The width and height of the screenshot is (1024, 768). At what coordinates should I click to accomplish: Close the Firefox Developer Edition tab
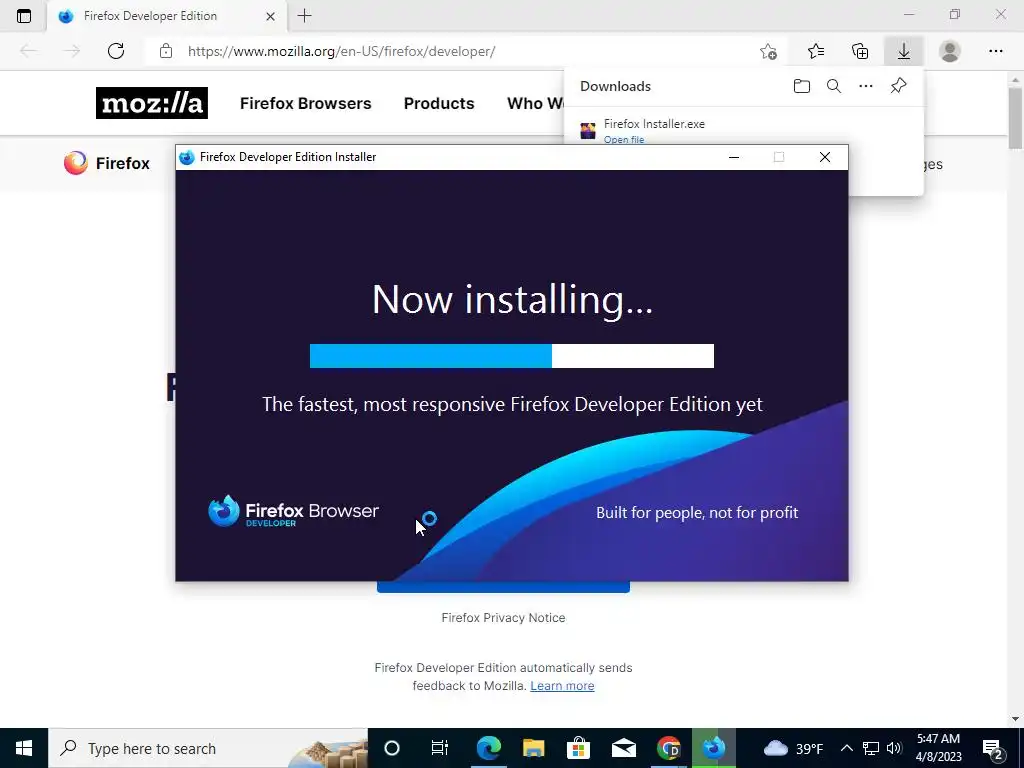(x=270, y=16)
